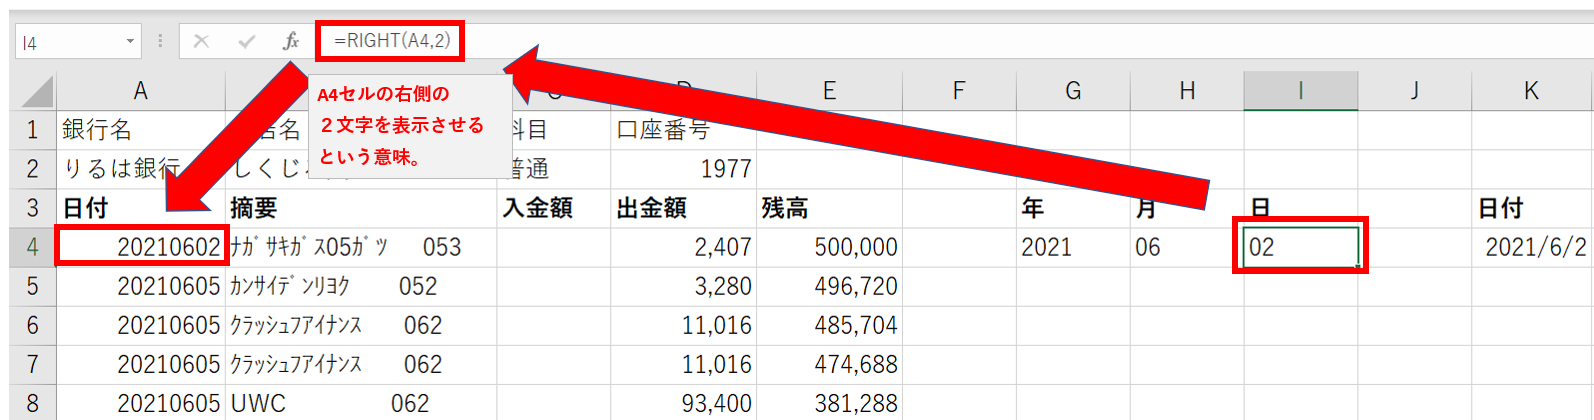1594x420 pixels.
Task: Expand the Name Box dropdown arrow
Action: 130,41
